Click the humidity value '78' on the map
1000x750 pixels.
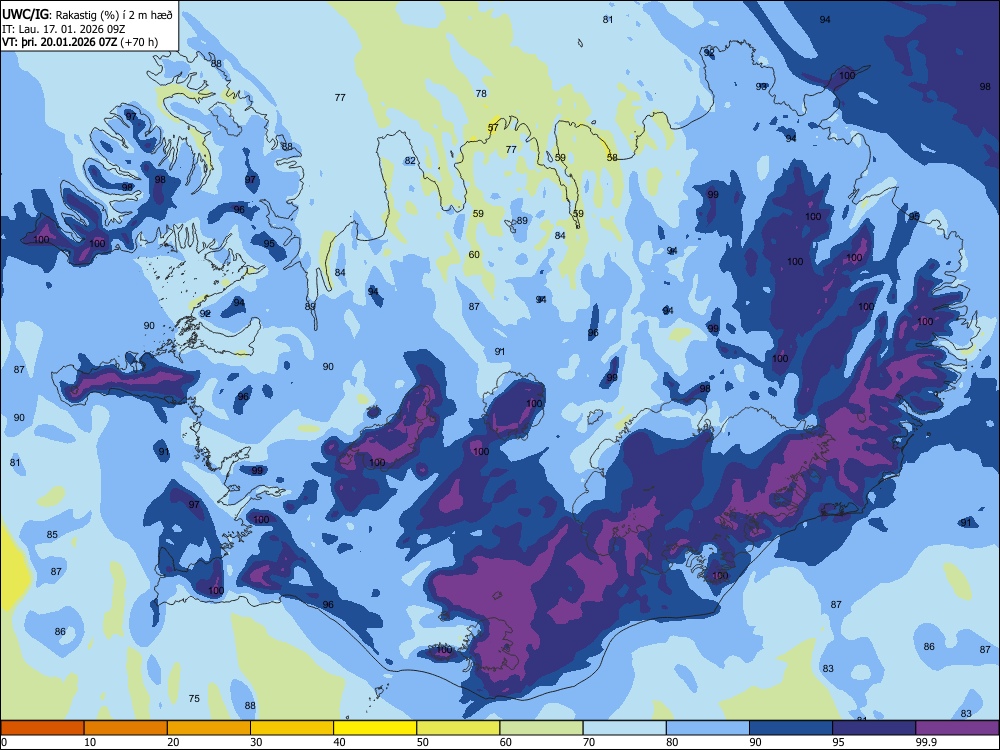coord(481,93)
